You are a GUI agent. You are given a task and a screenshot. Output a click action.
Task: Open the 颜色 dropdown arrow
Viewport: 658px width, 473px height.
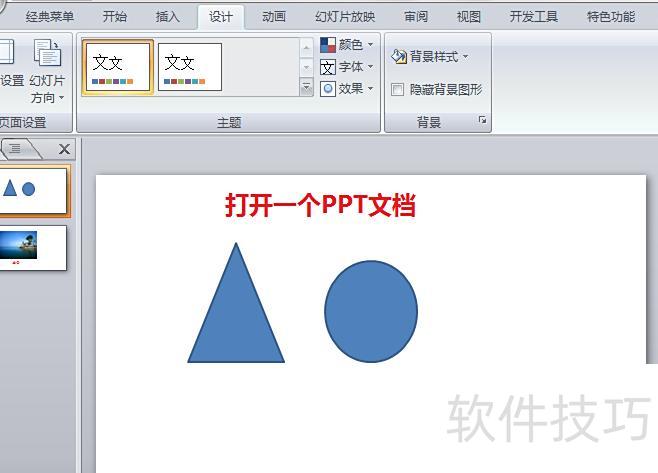pos(371,44)
